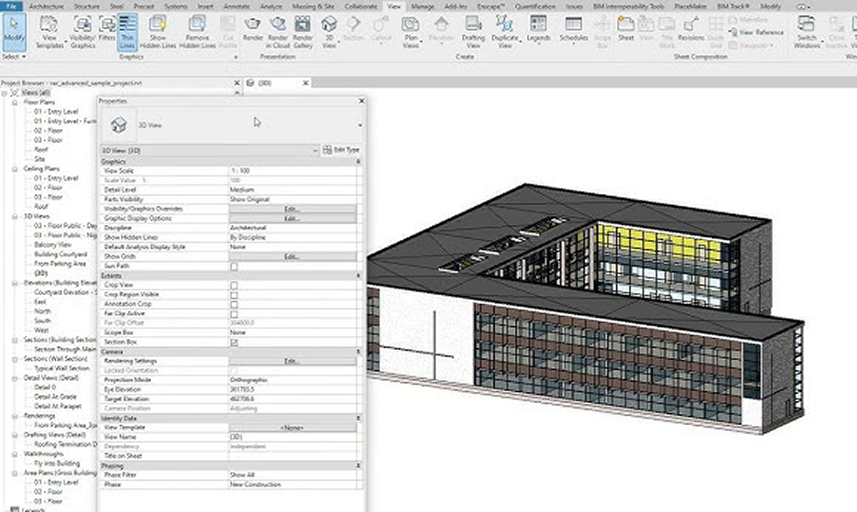
Task: Collapse the Elevations (Building Elevation) node
Action: click(15, 283)
